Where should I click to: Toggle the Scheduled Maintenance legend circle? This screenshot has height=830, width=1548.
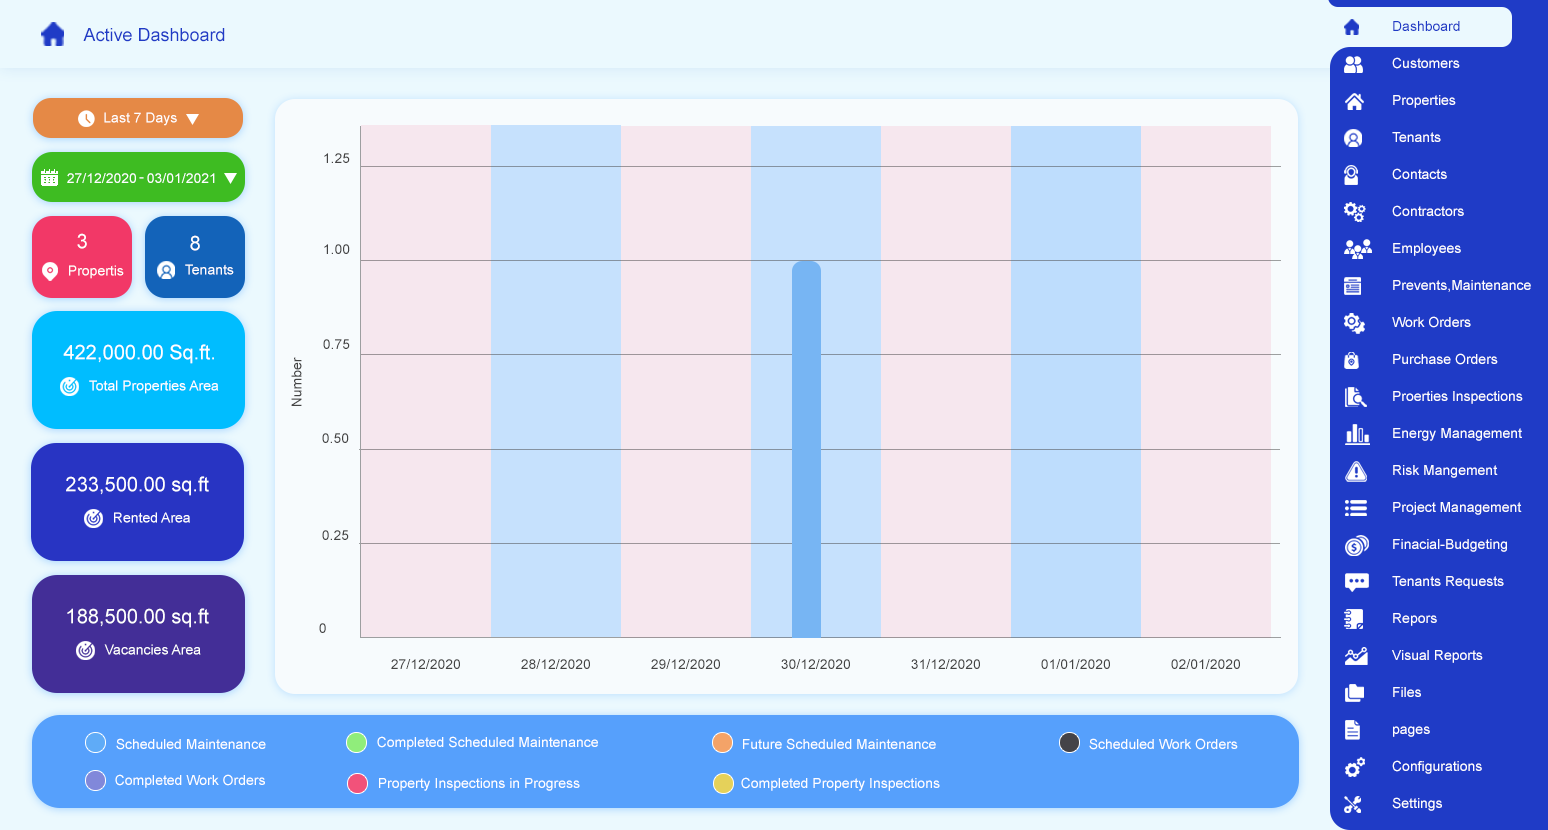96,743
